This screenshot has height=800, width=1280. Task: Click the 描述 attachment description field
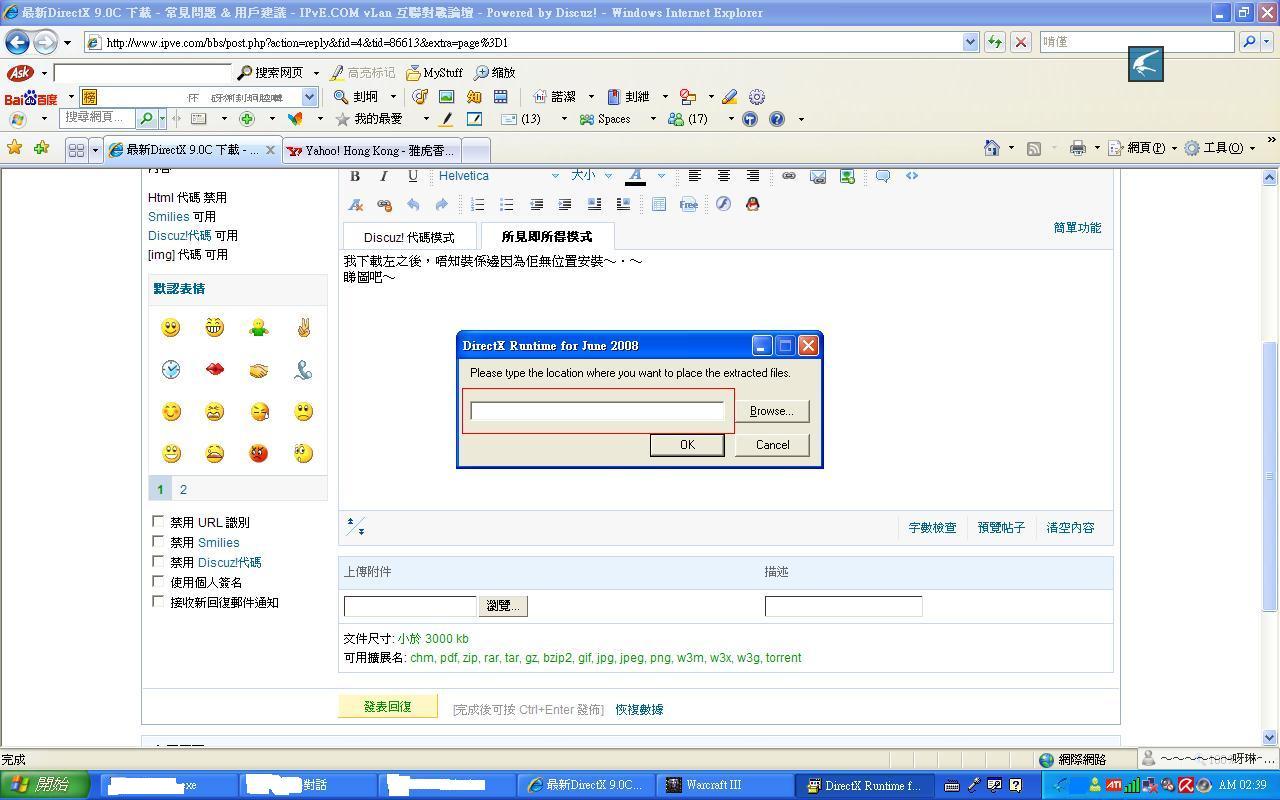(x=843, y=606)
